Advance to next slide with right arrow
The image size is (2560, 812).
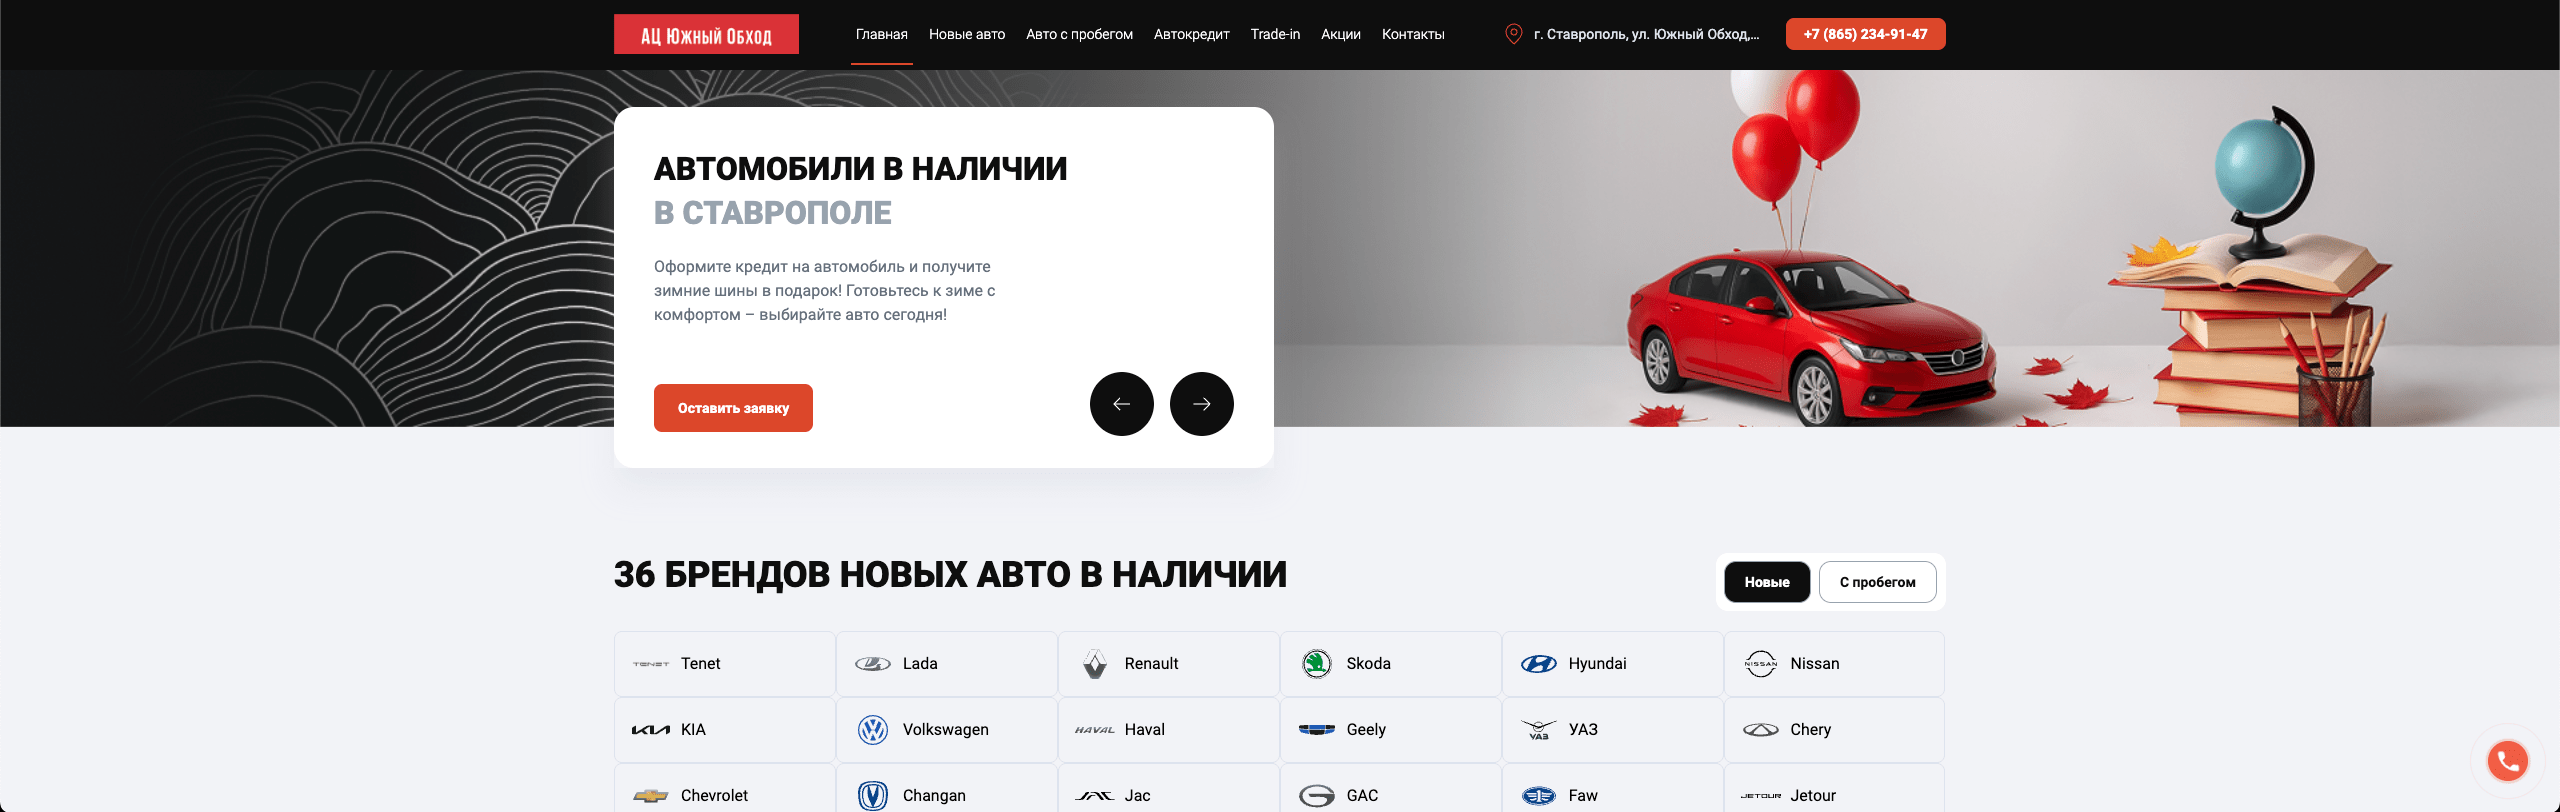point(1201,404)
